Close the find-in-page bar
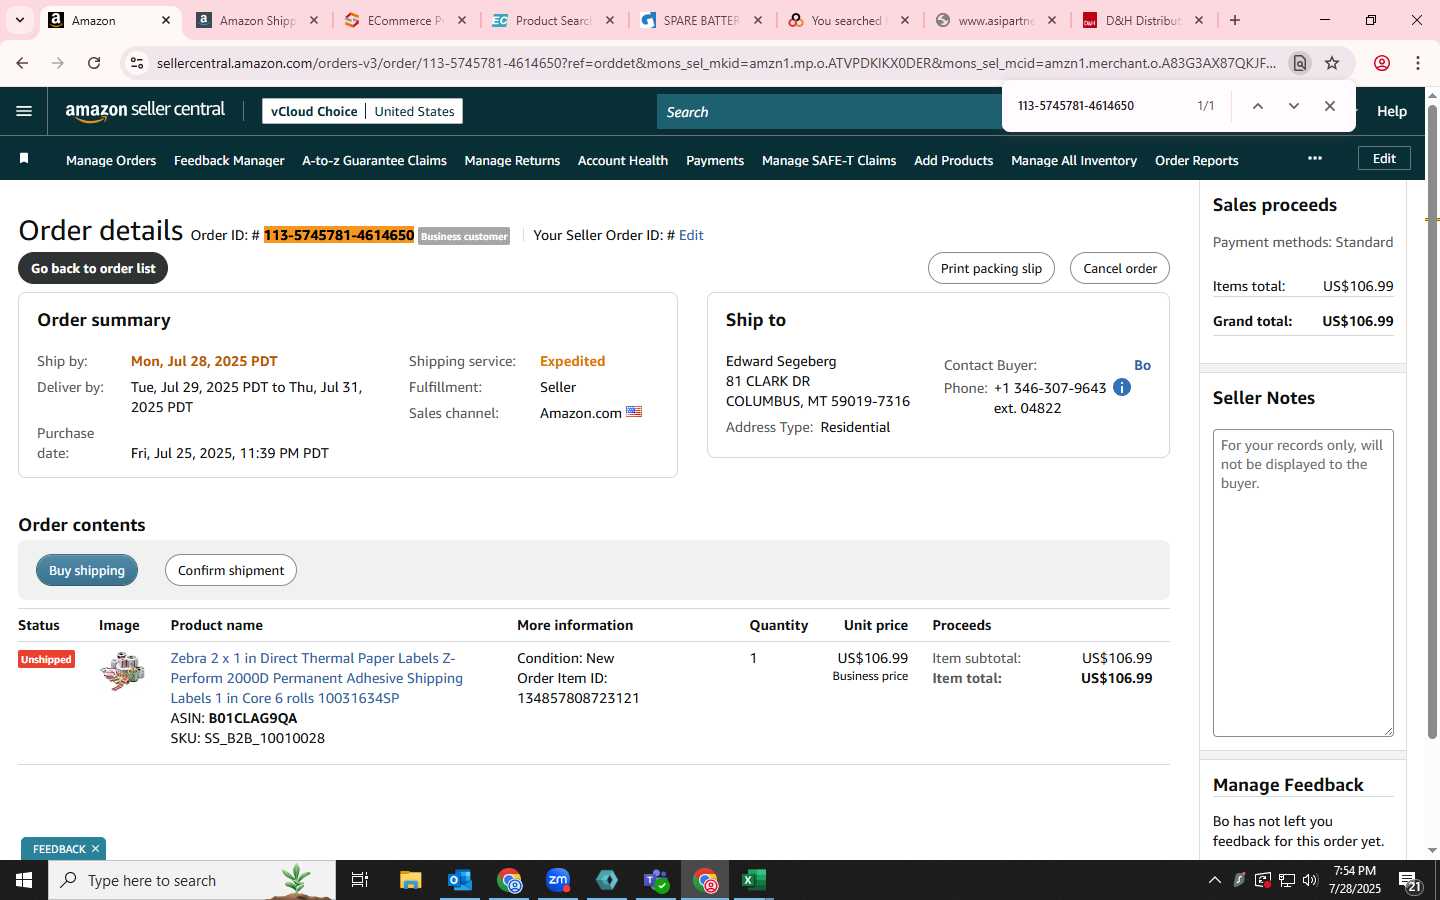 (1329, 106)
